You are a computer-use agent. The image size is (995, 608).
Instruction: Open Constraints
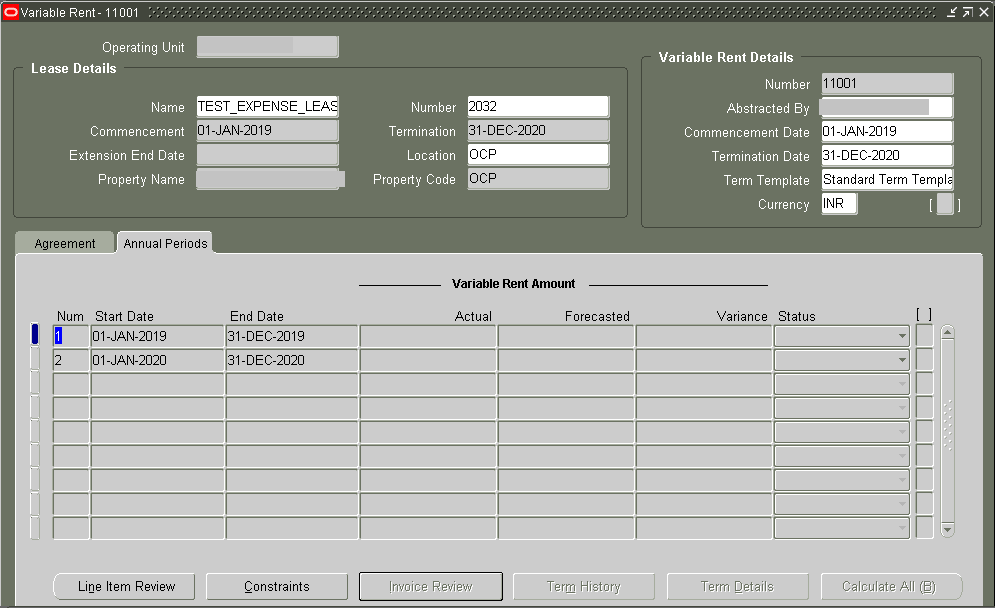click(277, 586)
